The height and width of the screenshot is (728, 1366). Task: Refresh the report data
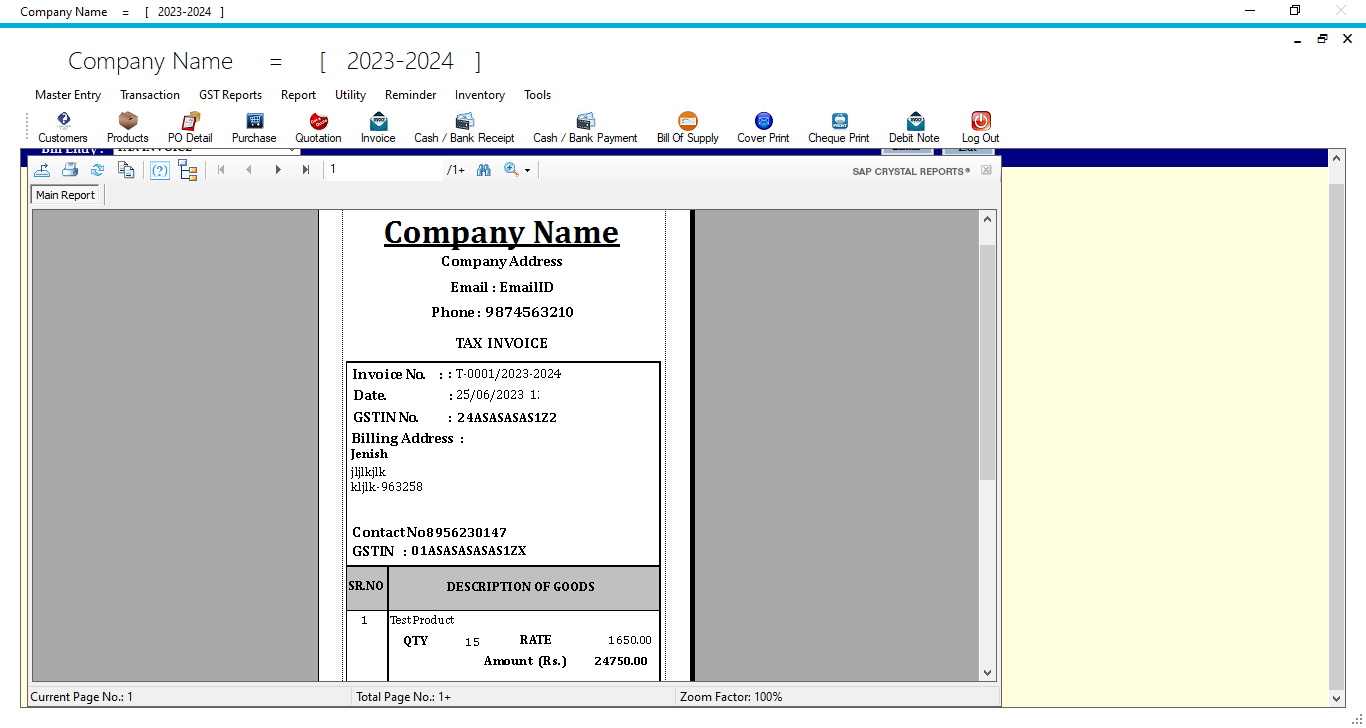pyautogui.click(x=97, y=169)
